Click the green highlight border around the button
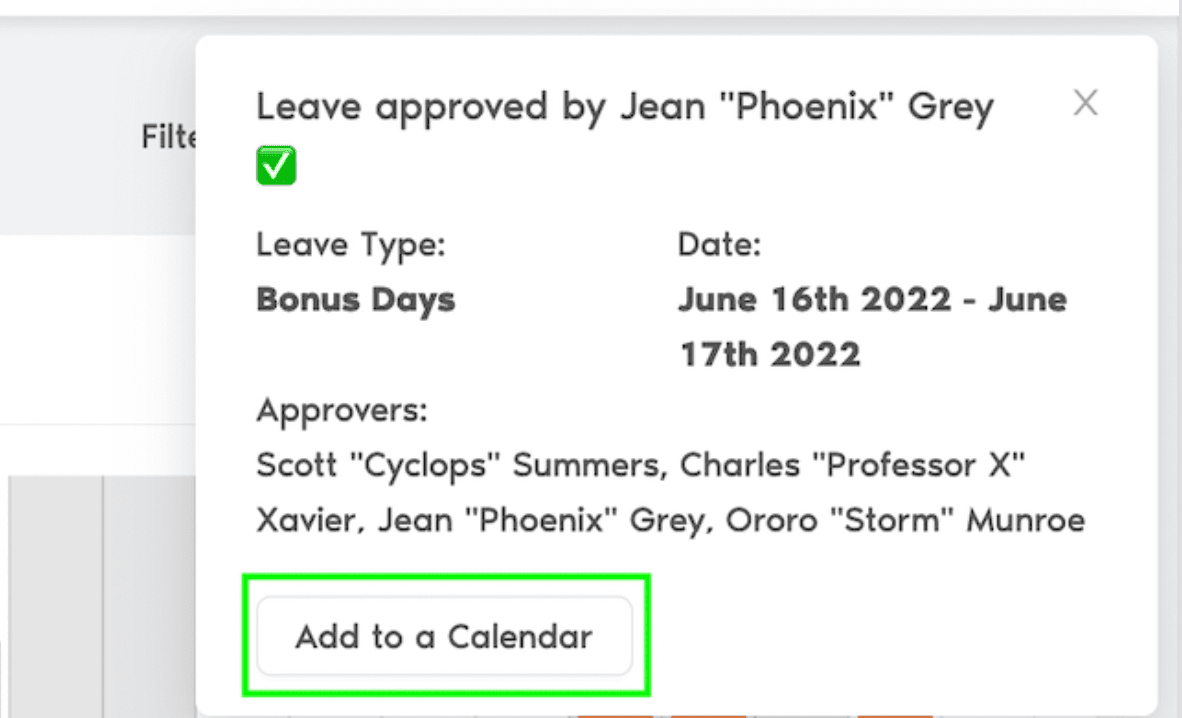The height and width of the screenshot is (718, 1182). (x=446, y=579)
